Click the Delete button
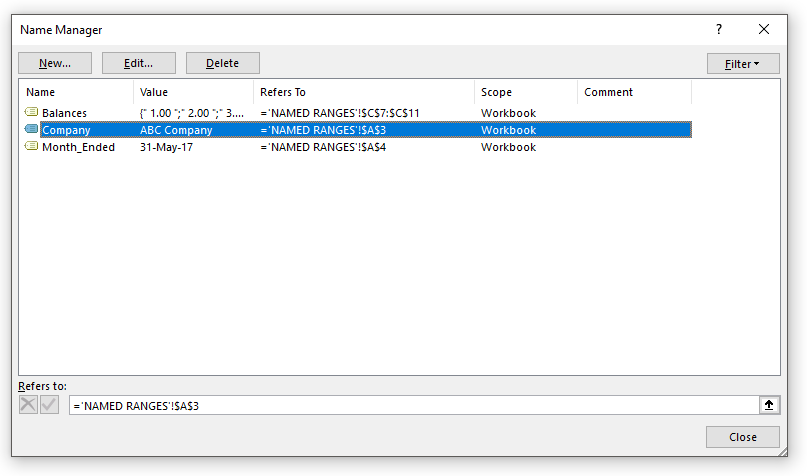 point(223,63)
